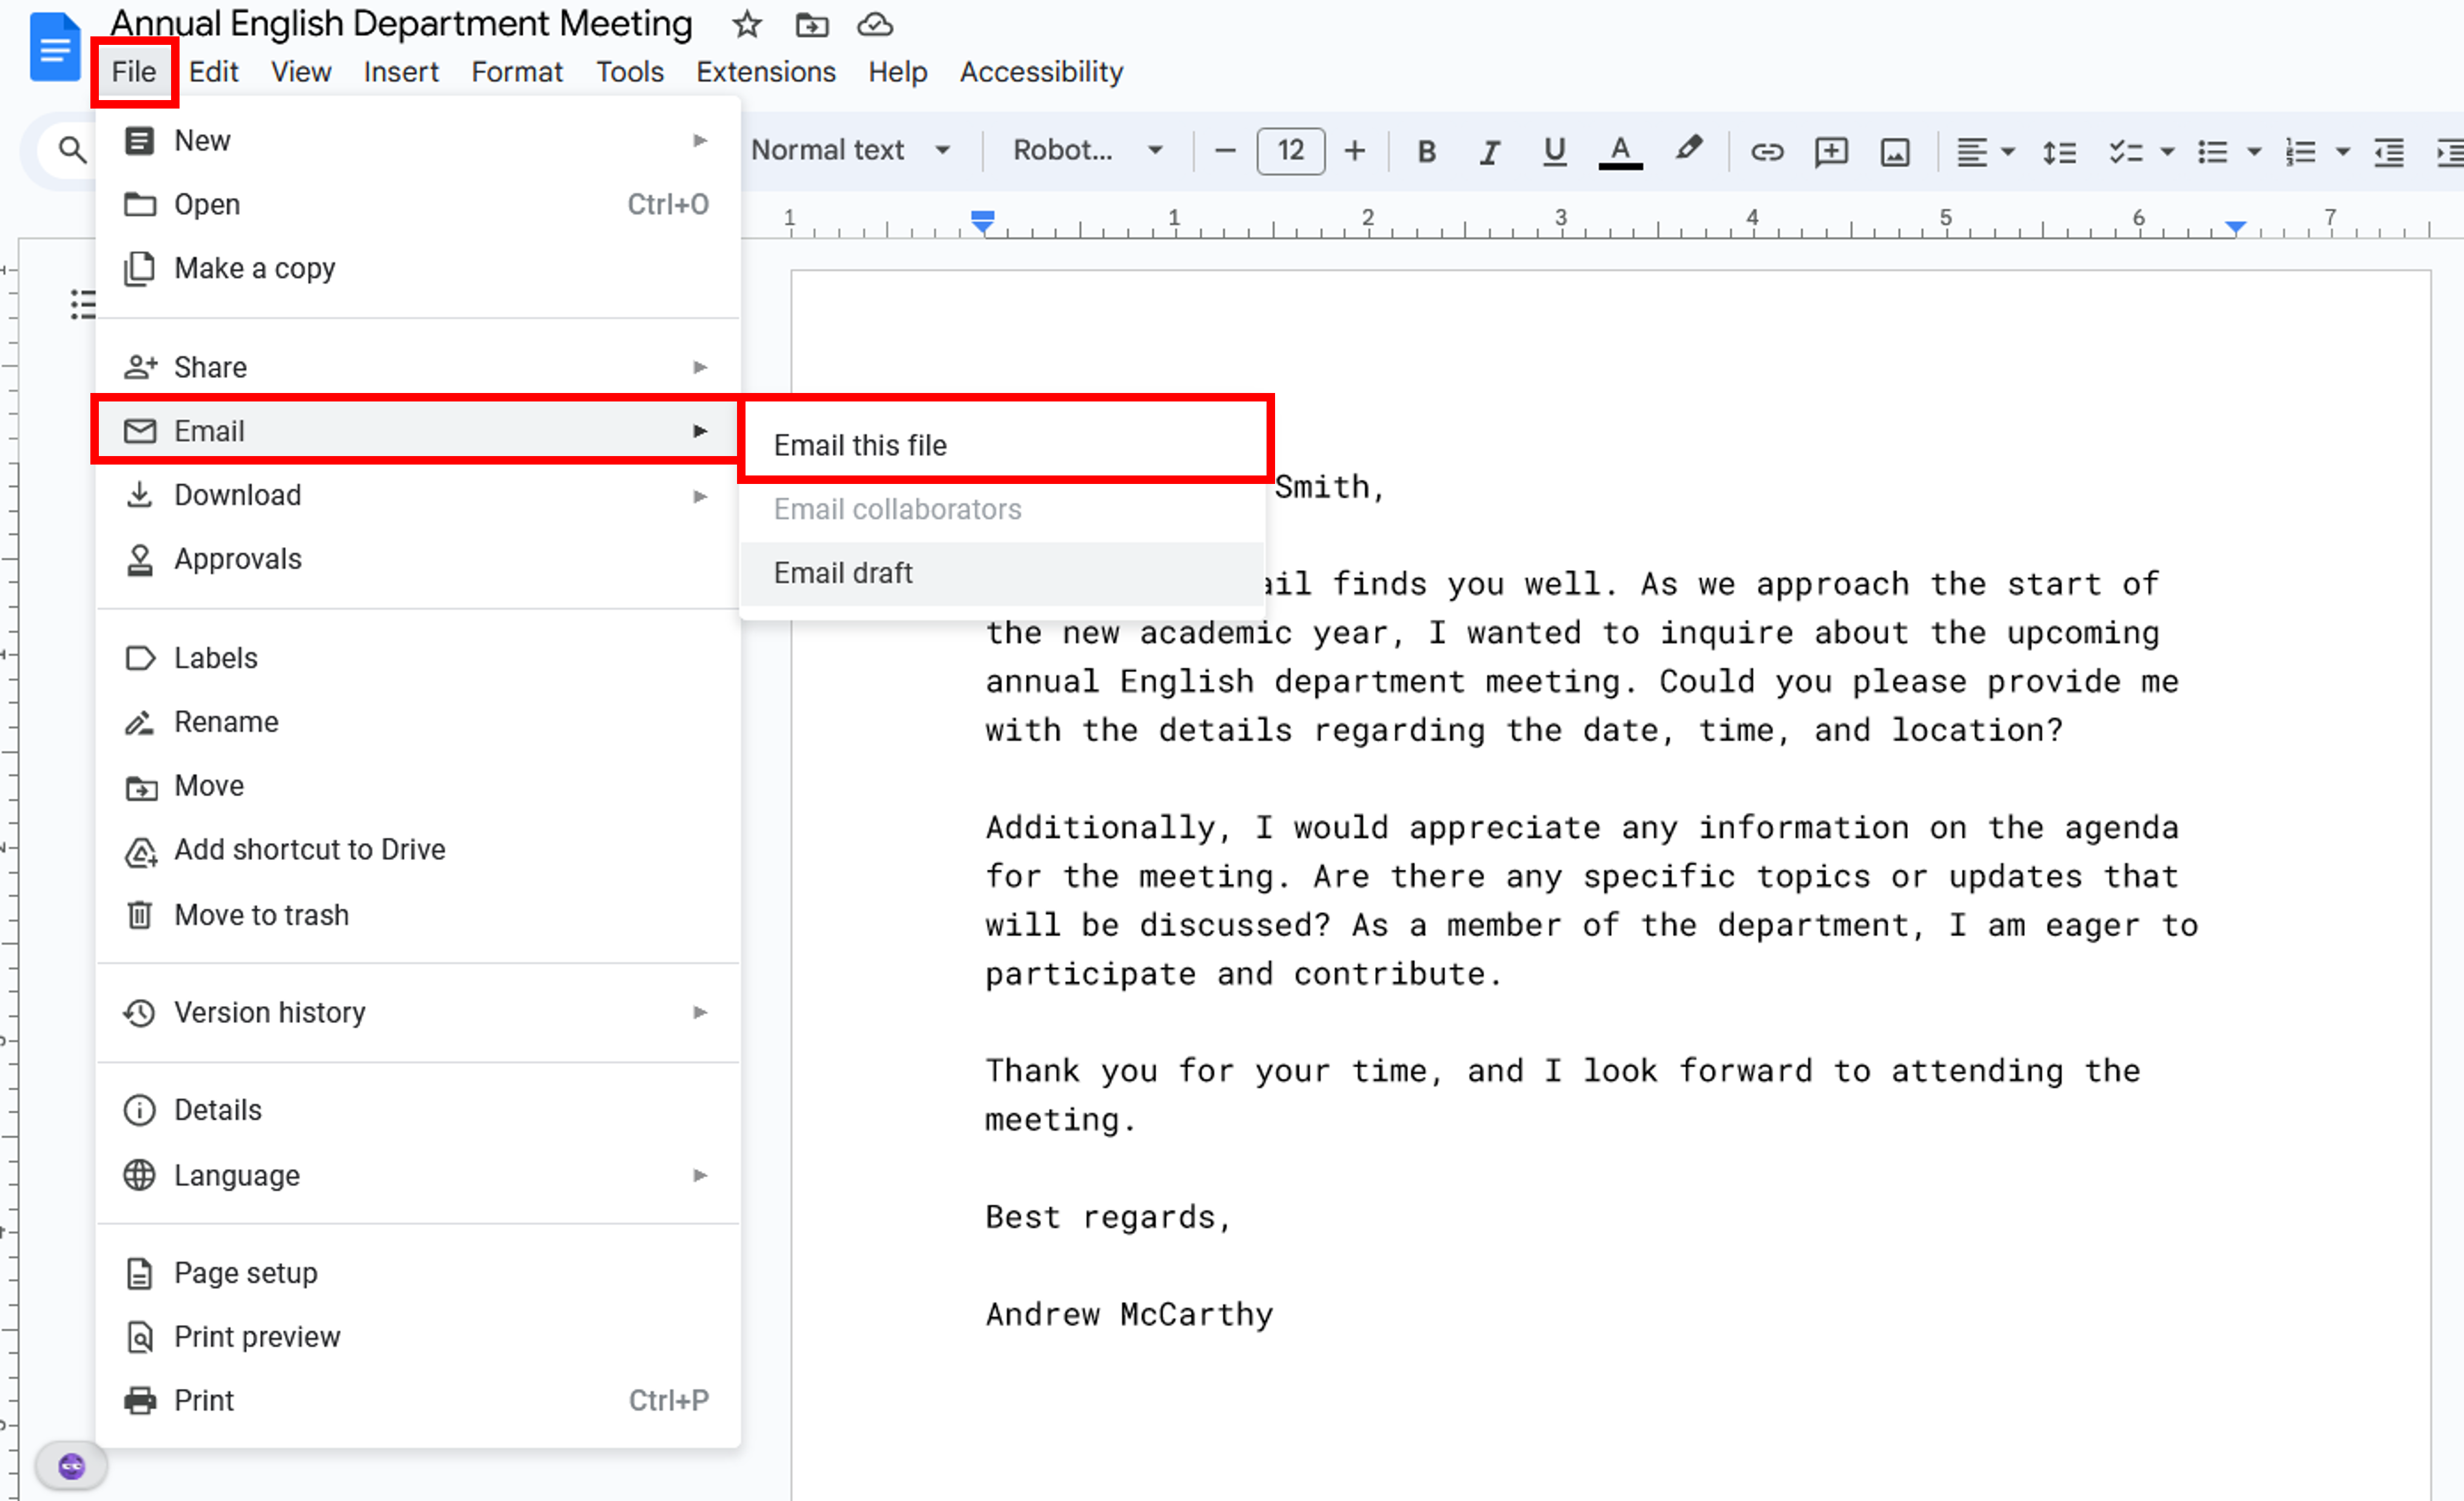Expand the Download submenu
Screen dimensions: 2464x1501
click(417, 495)
